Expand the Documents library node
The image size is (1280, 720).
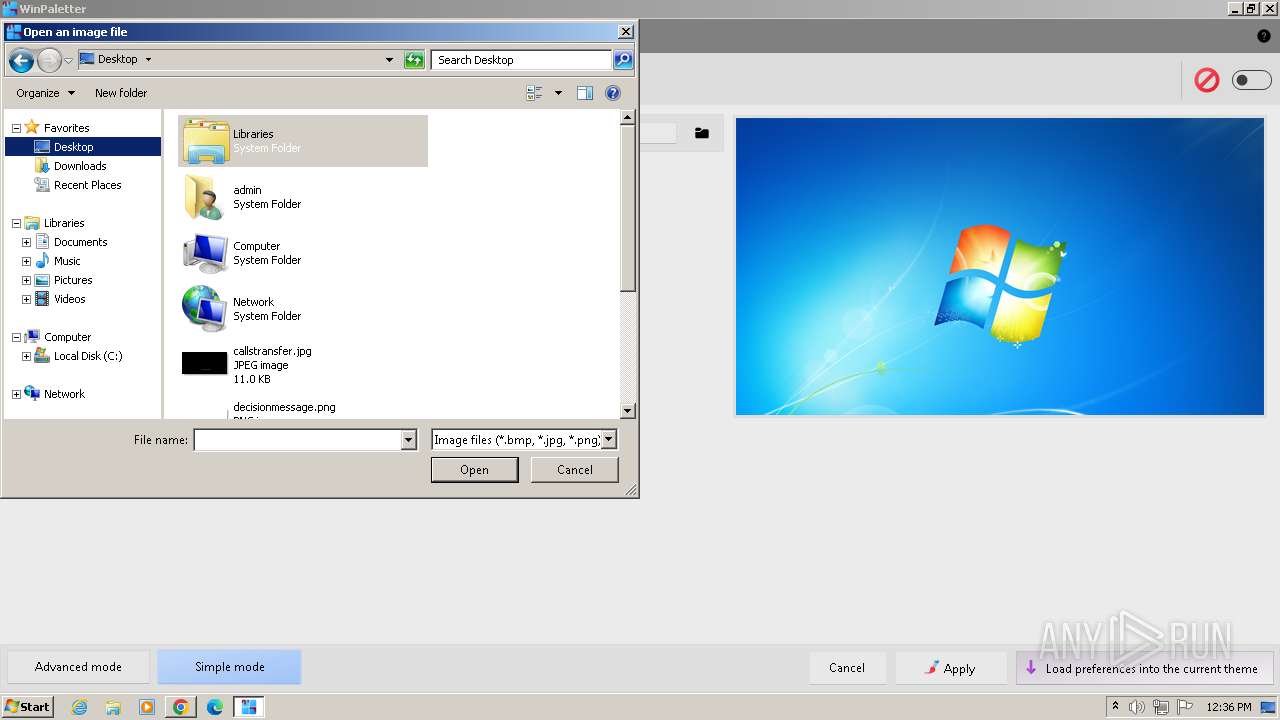coord(26,242)
